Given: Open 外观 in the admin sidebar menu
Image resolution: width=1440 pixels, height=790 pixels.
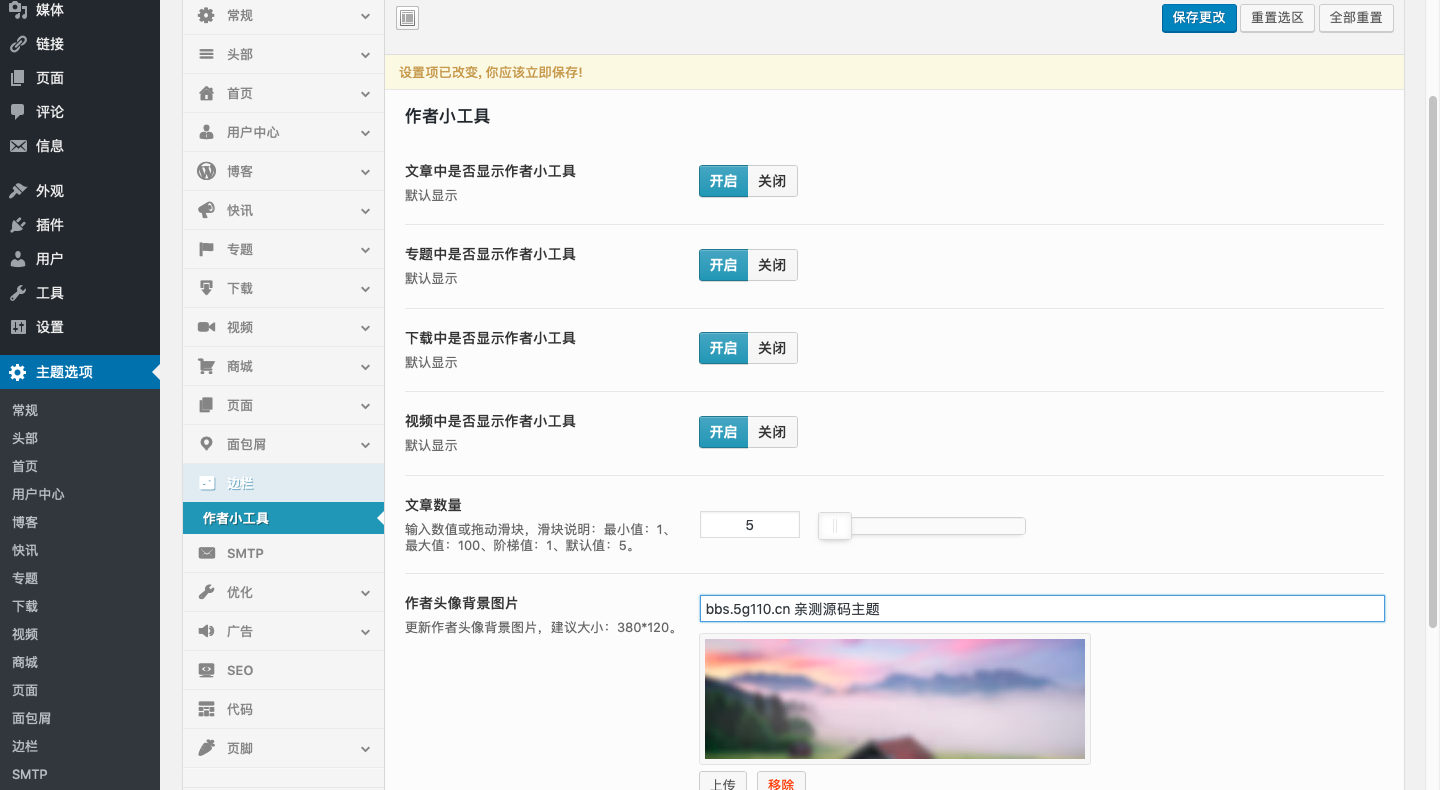Looking at the screenshot, I should 50,191.
